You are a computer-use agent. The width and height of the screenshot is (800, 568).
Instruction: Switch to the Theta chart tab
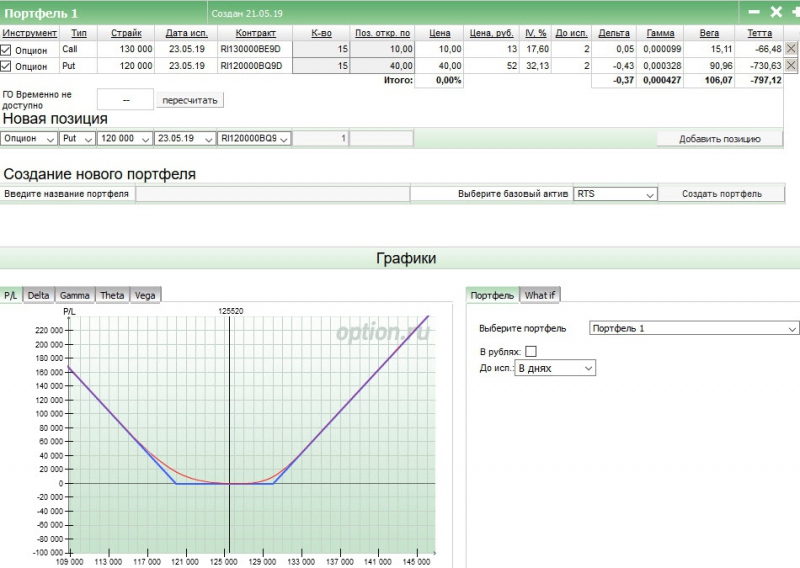pos(112,295)
